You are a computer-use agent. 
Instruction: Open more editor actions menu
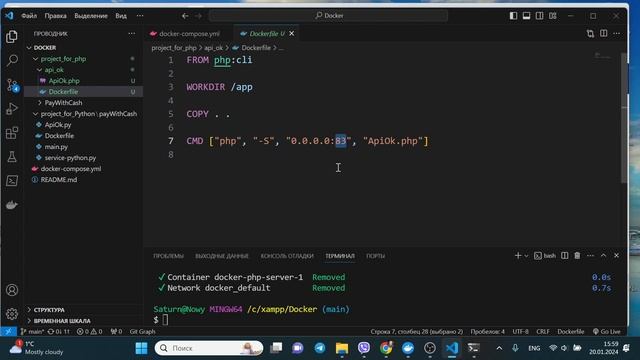(616, 33)
